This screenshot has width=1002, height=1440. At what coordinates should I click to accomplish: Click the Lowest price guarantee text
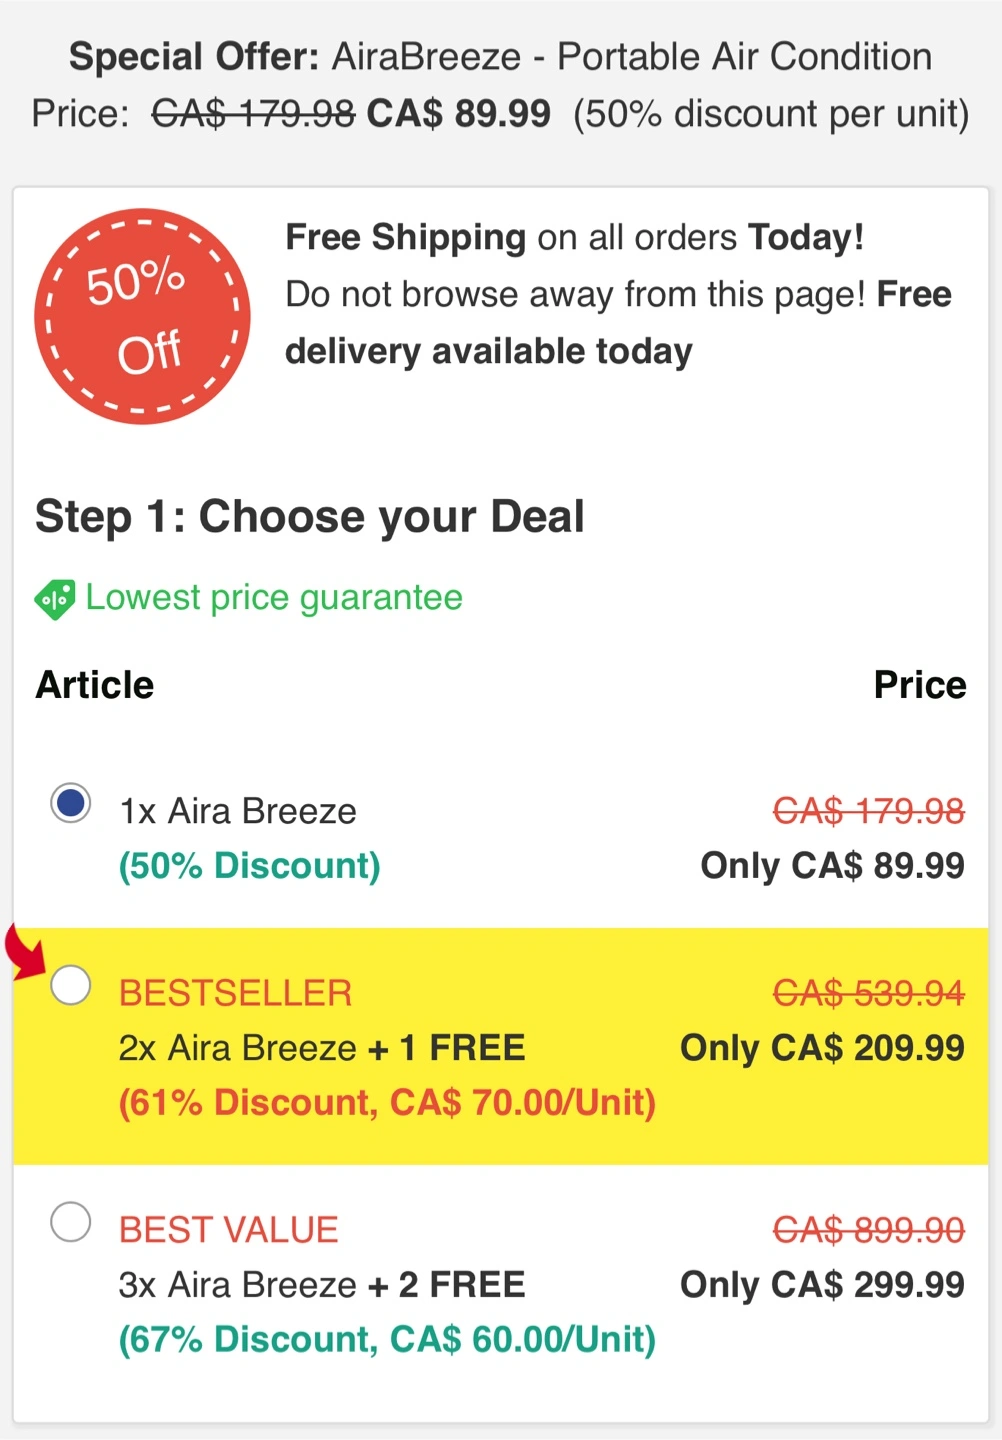click(x=274, y=597)
